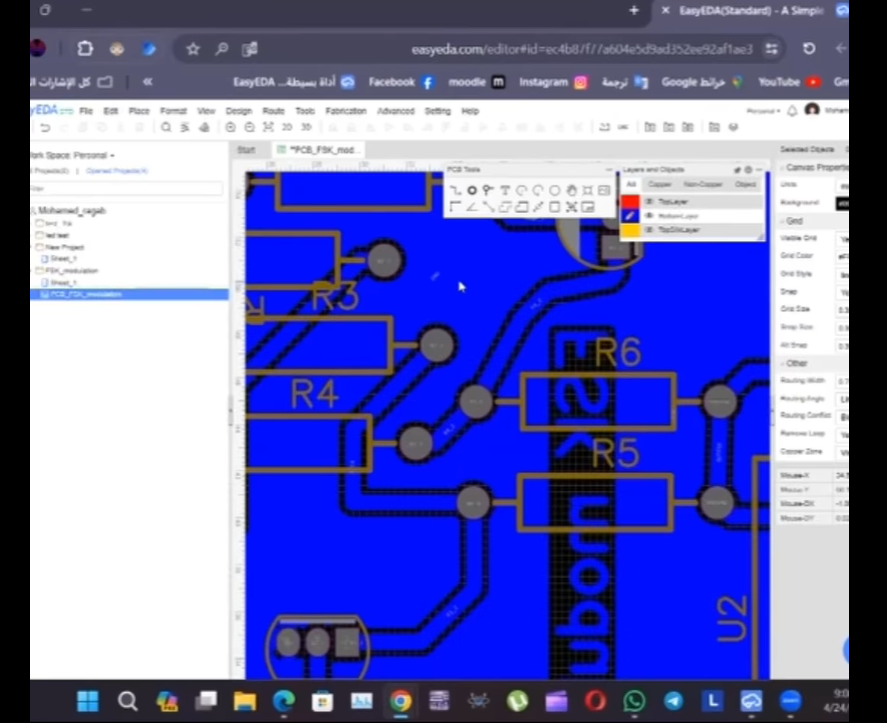Click the Zoom In magnifier icon

(x=231, y=127)
